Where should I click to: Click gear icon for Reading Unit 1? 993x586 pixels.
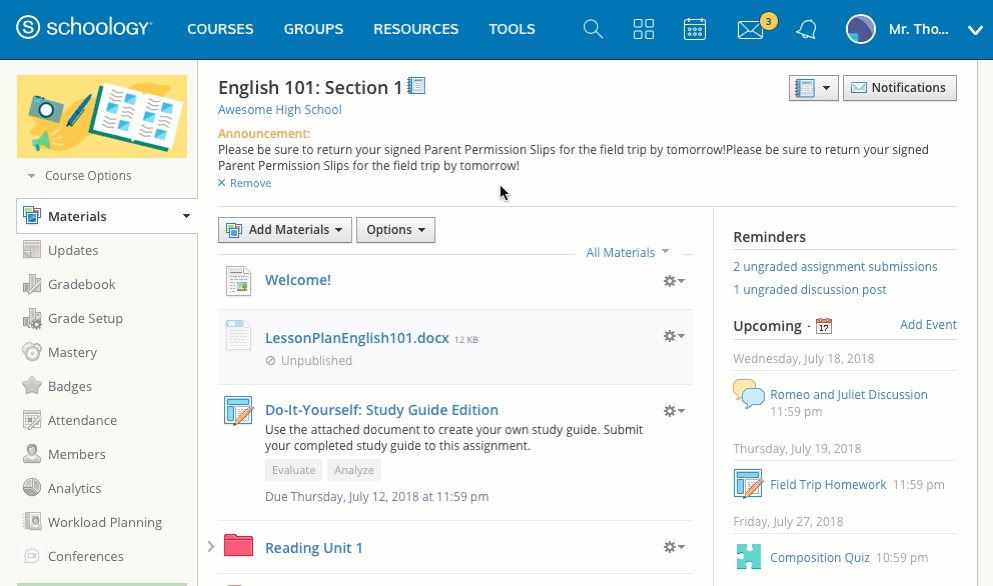point(674,547)
